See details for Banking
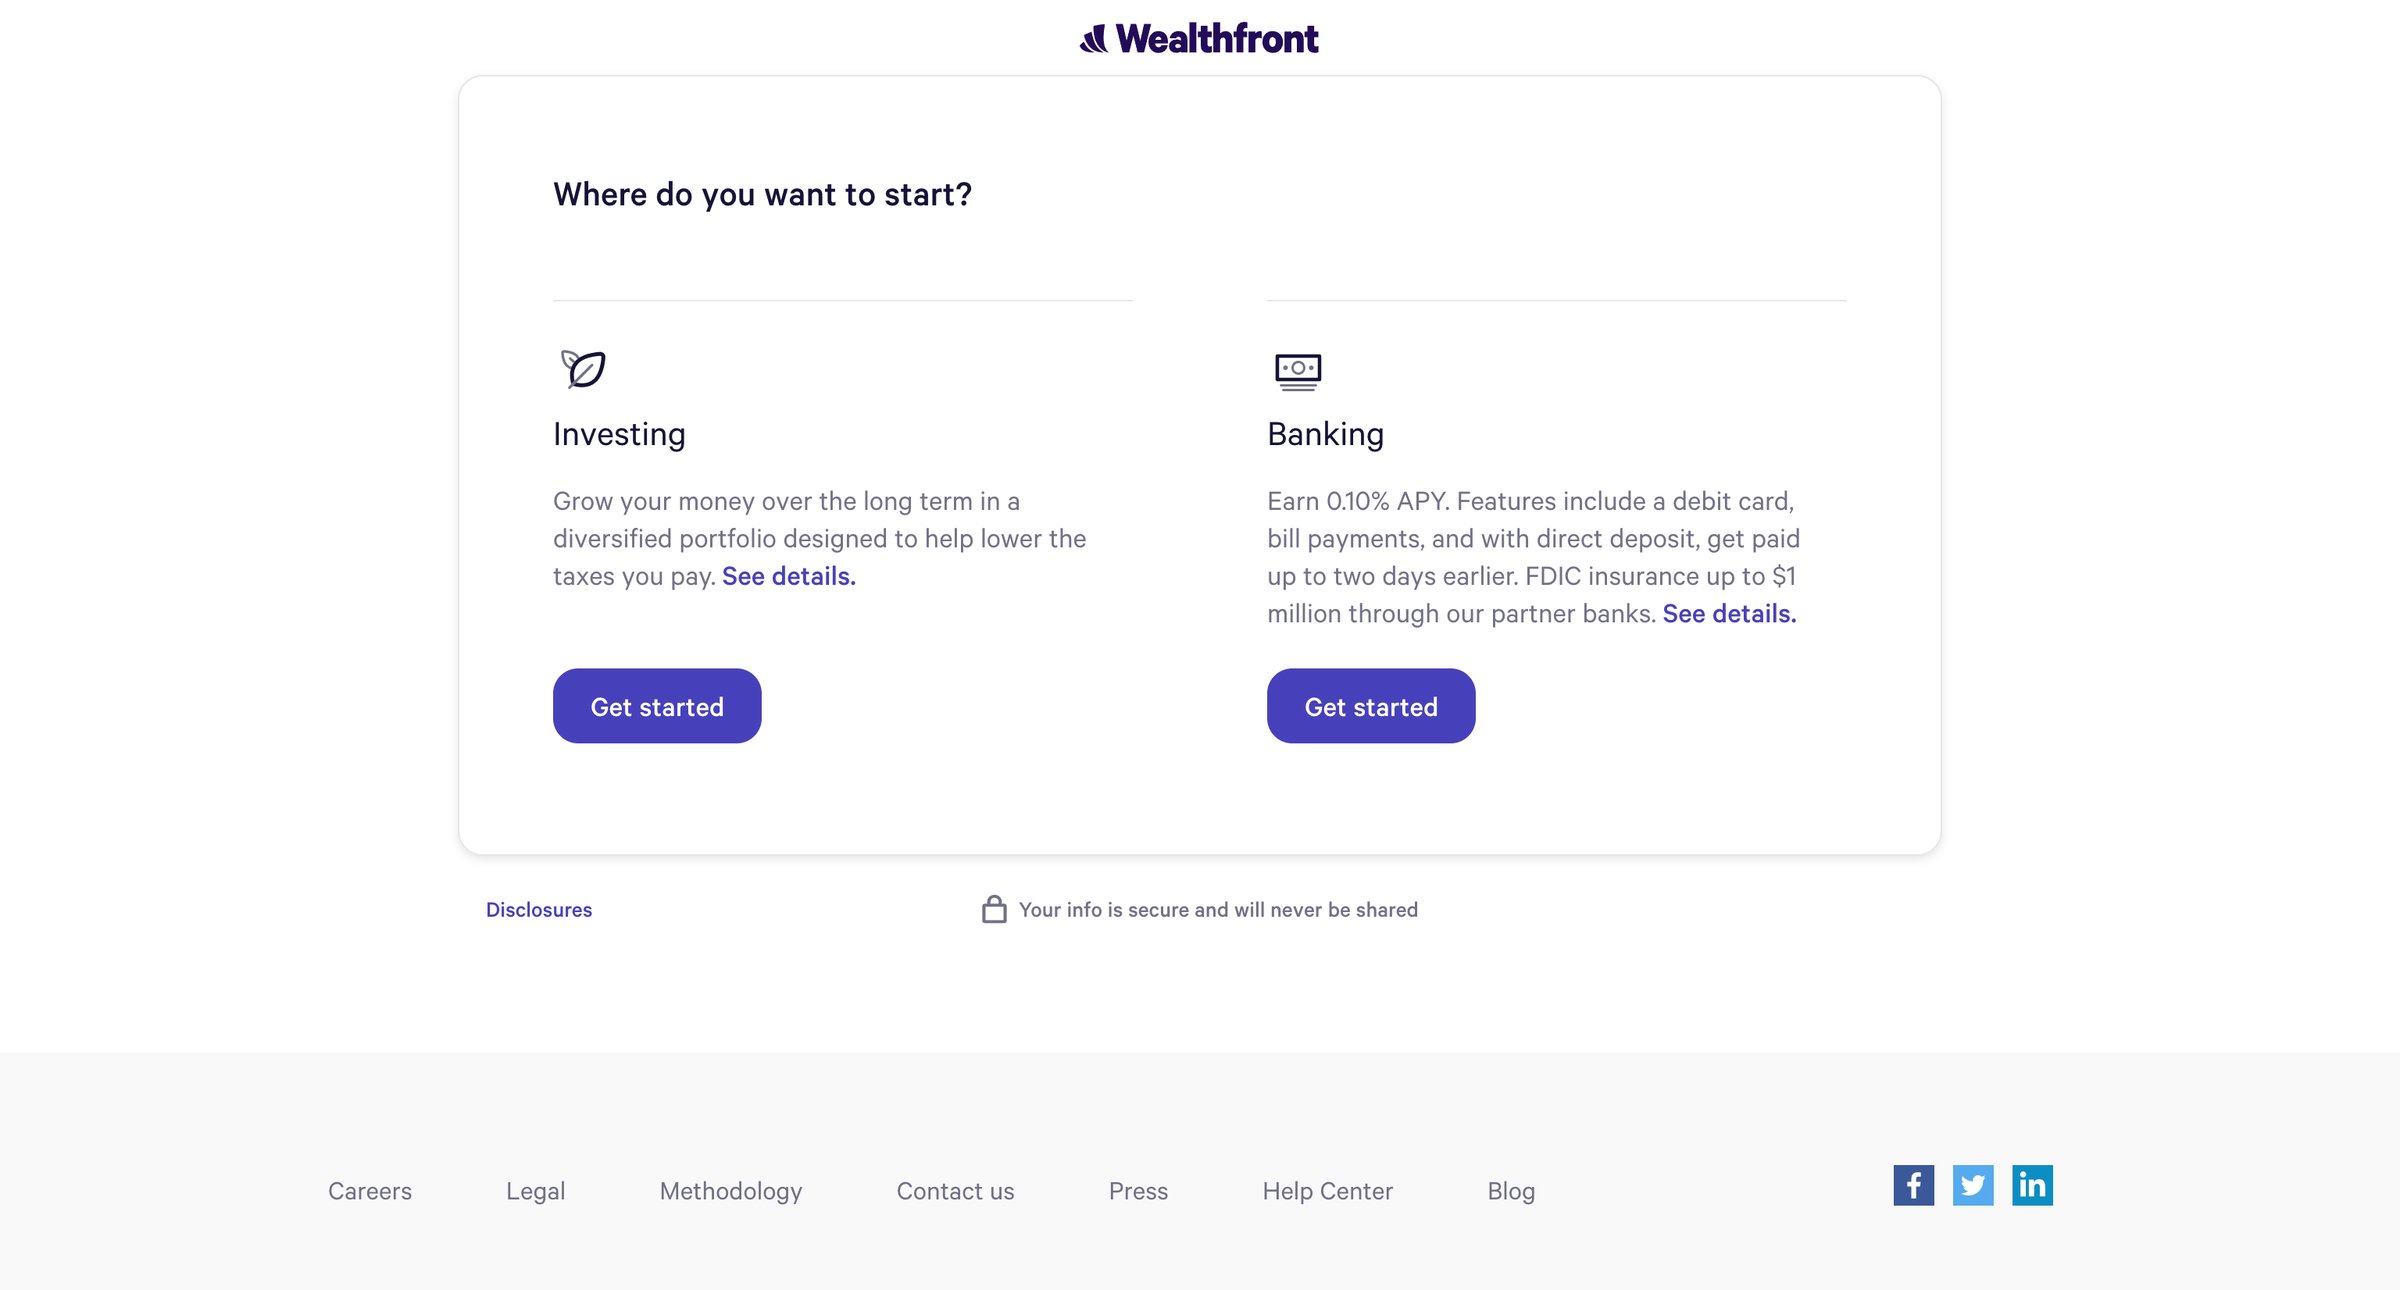 pos(1729,614)
